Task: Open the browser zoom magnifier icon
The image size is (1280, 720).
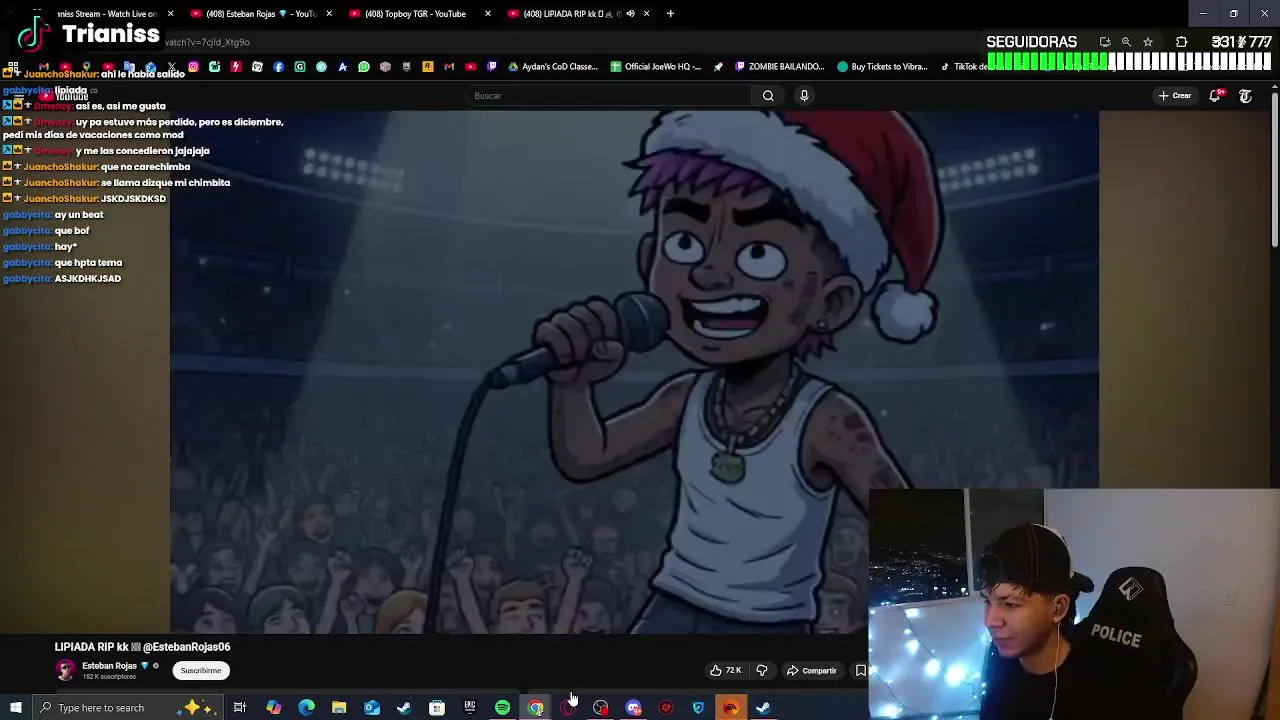Action: coord(1126,42)
